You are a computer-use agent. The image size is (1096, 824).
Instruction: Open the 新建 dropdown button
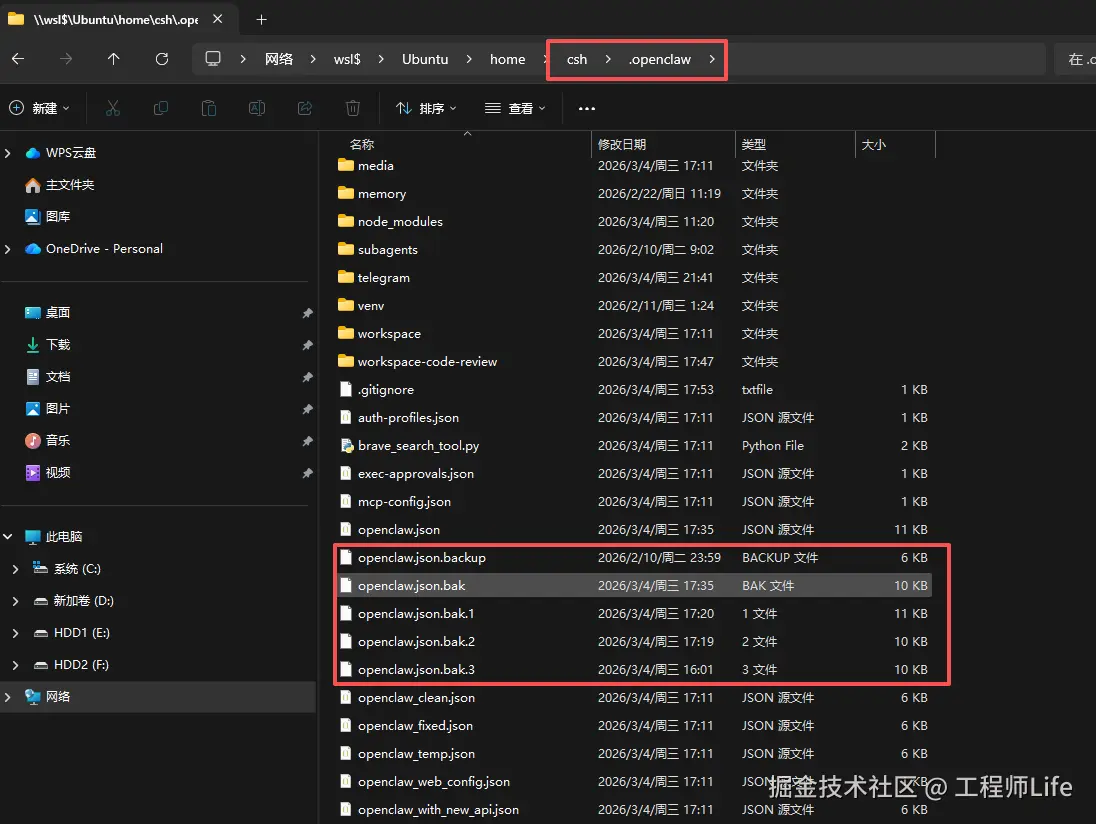click(39, 108)
